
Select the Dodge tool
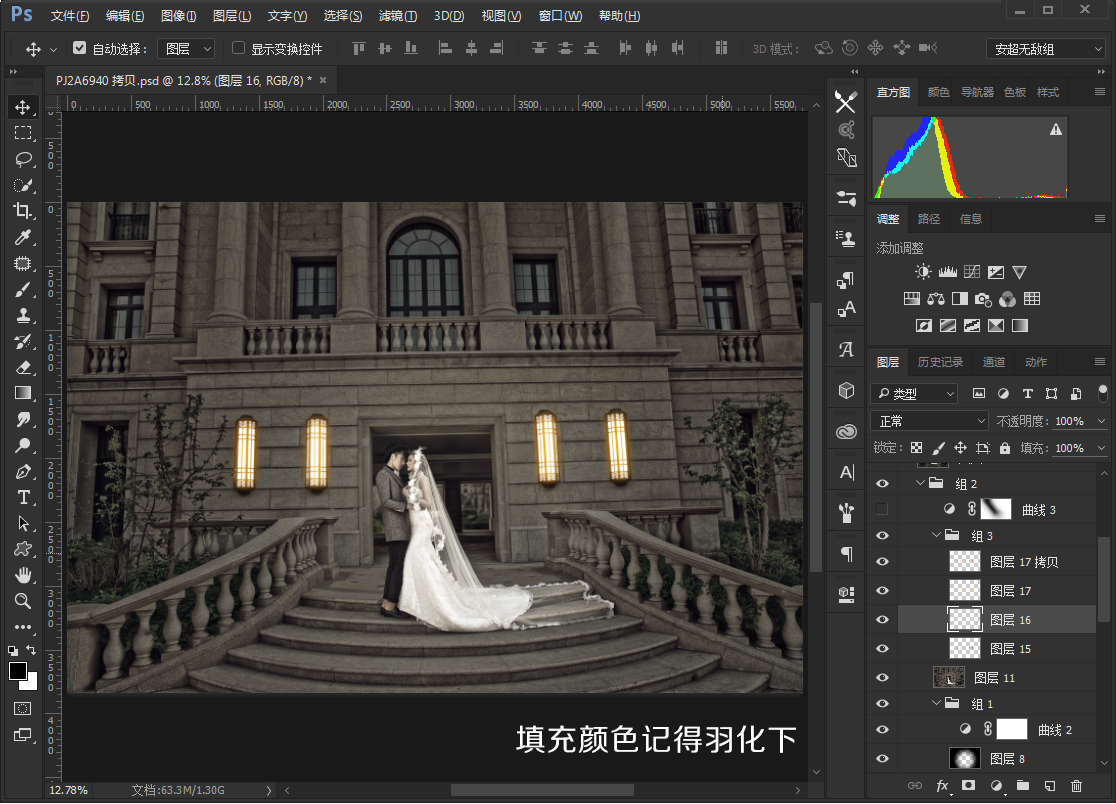tap(23, 446)
